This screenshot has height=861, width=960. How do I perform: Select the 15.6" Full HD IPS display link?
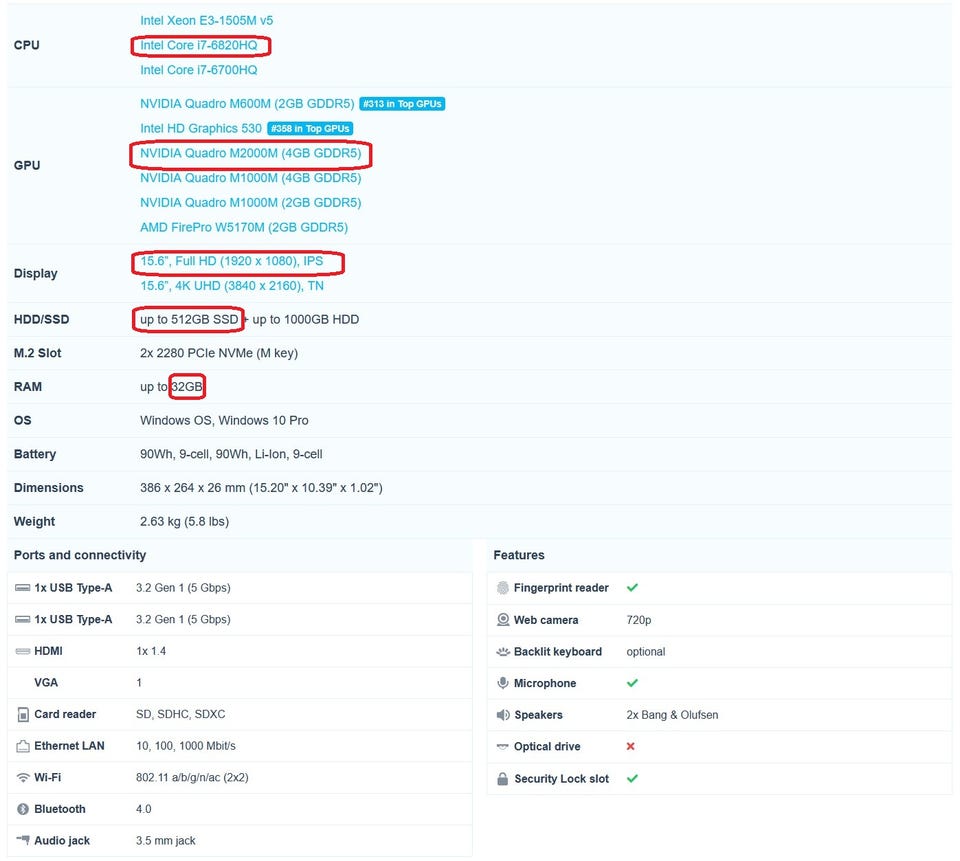click(x=231, y=261)
